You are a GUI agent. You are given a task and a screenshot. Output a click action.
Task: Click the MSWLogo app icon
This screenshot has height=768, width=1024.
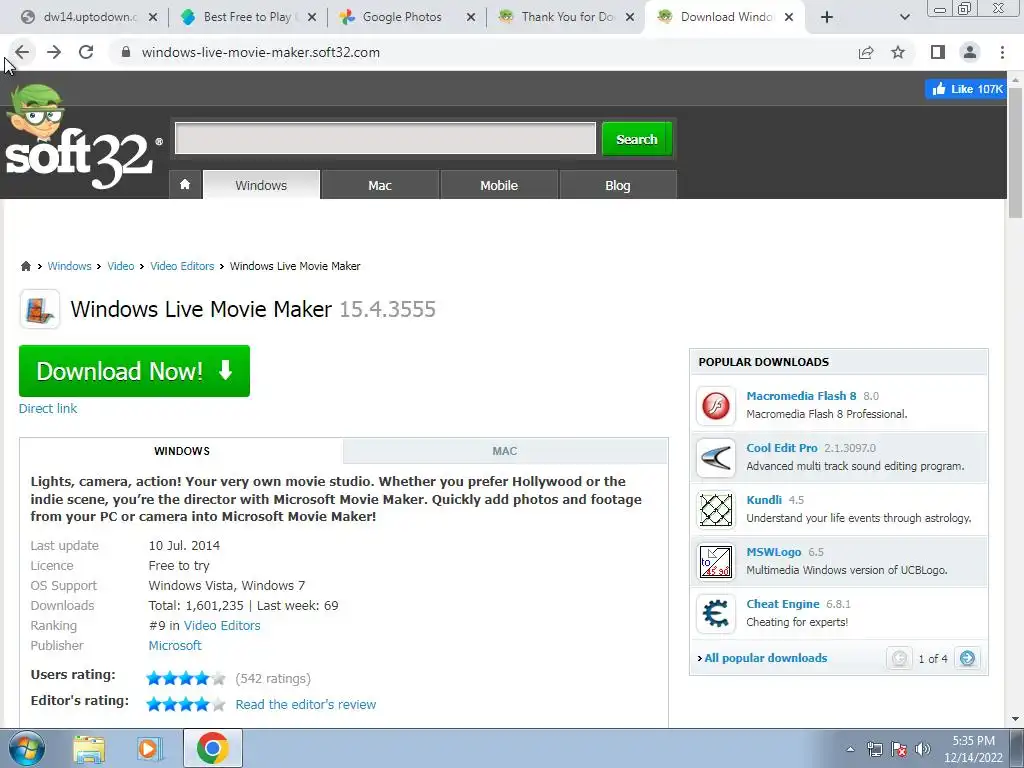716,562
